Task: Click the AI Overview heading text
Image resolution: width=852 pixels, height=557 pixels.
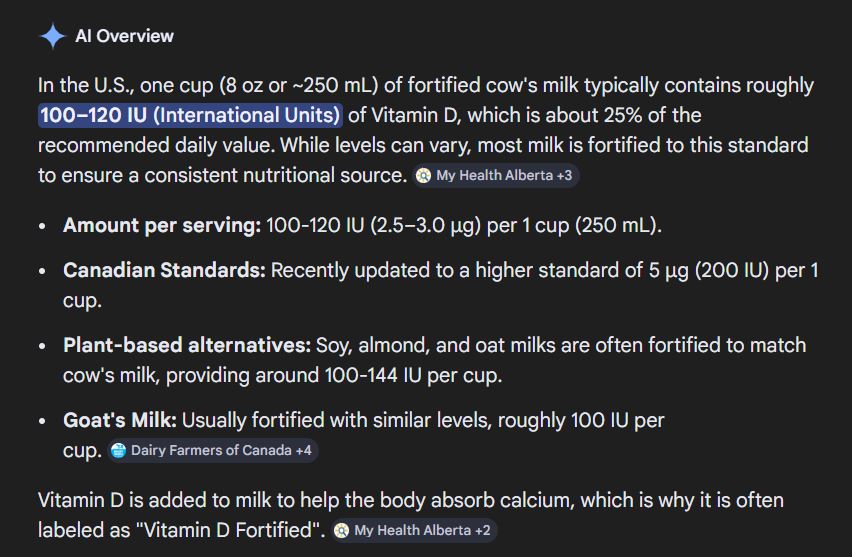Action: point(124,36)
